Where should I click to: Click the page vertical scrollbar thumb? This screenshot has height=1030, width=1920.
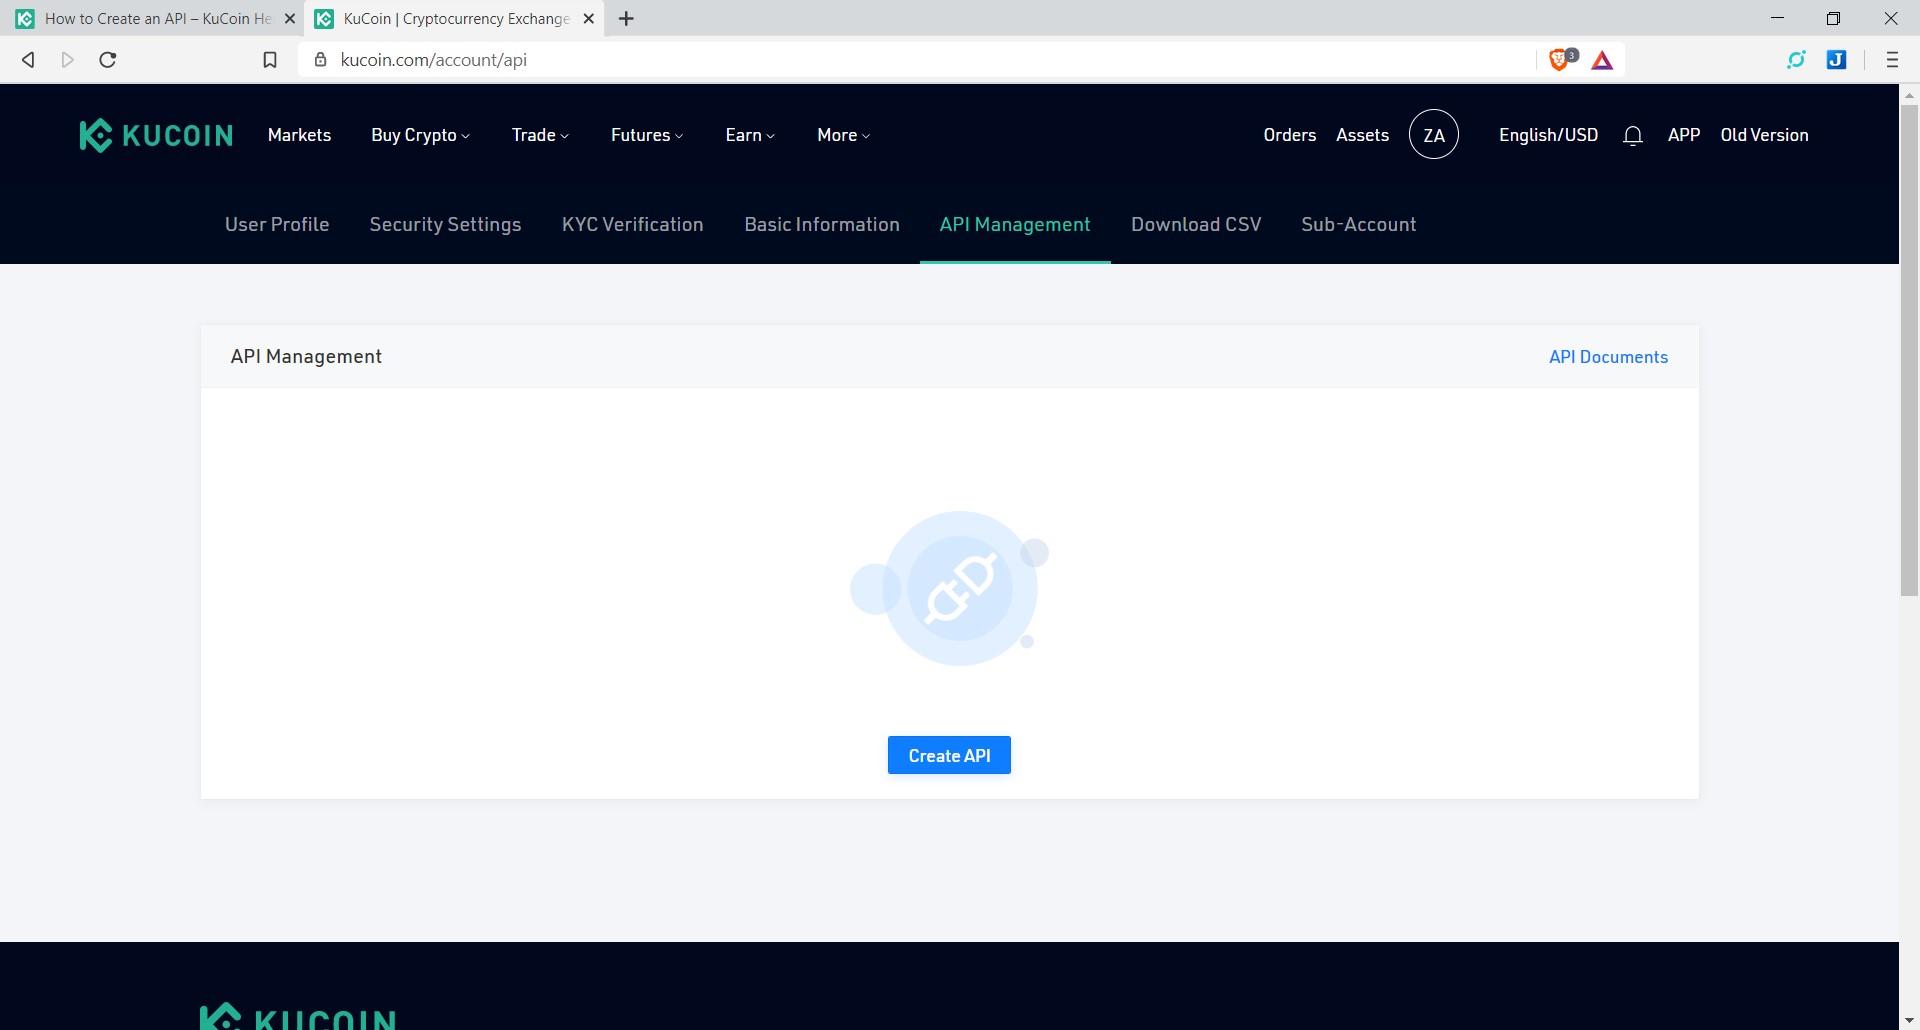tap(1909, 350)
